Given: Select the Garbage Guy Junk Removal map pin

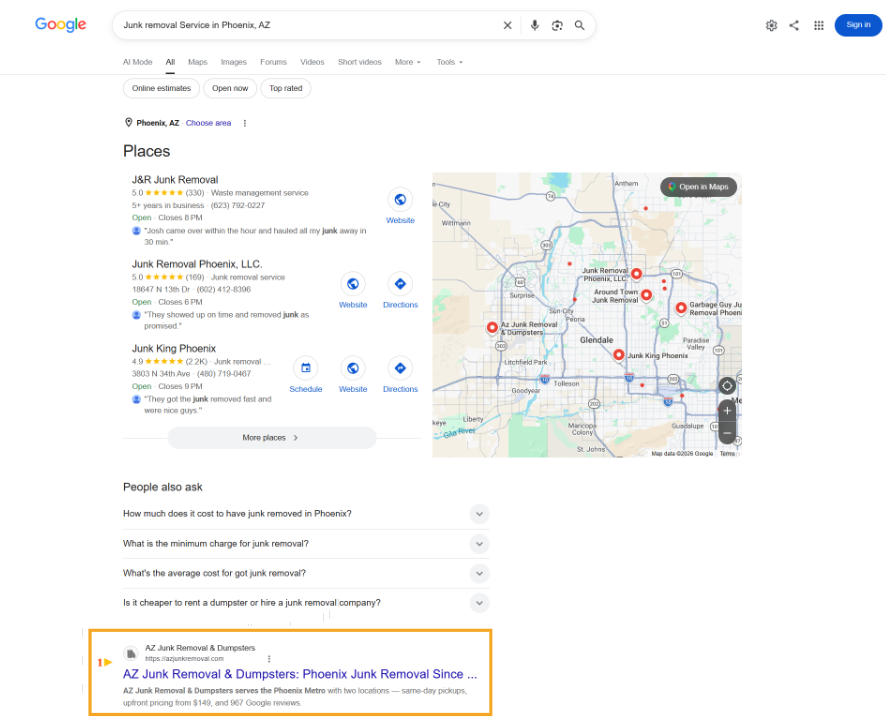Looking at the screenshot, I should click(x=681, y=308).
